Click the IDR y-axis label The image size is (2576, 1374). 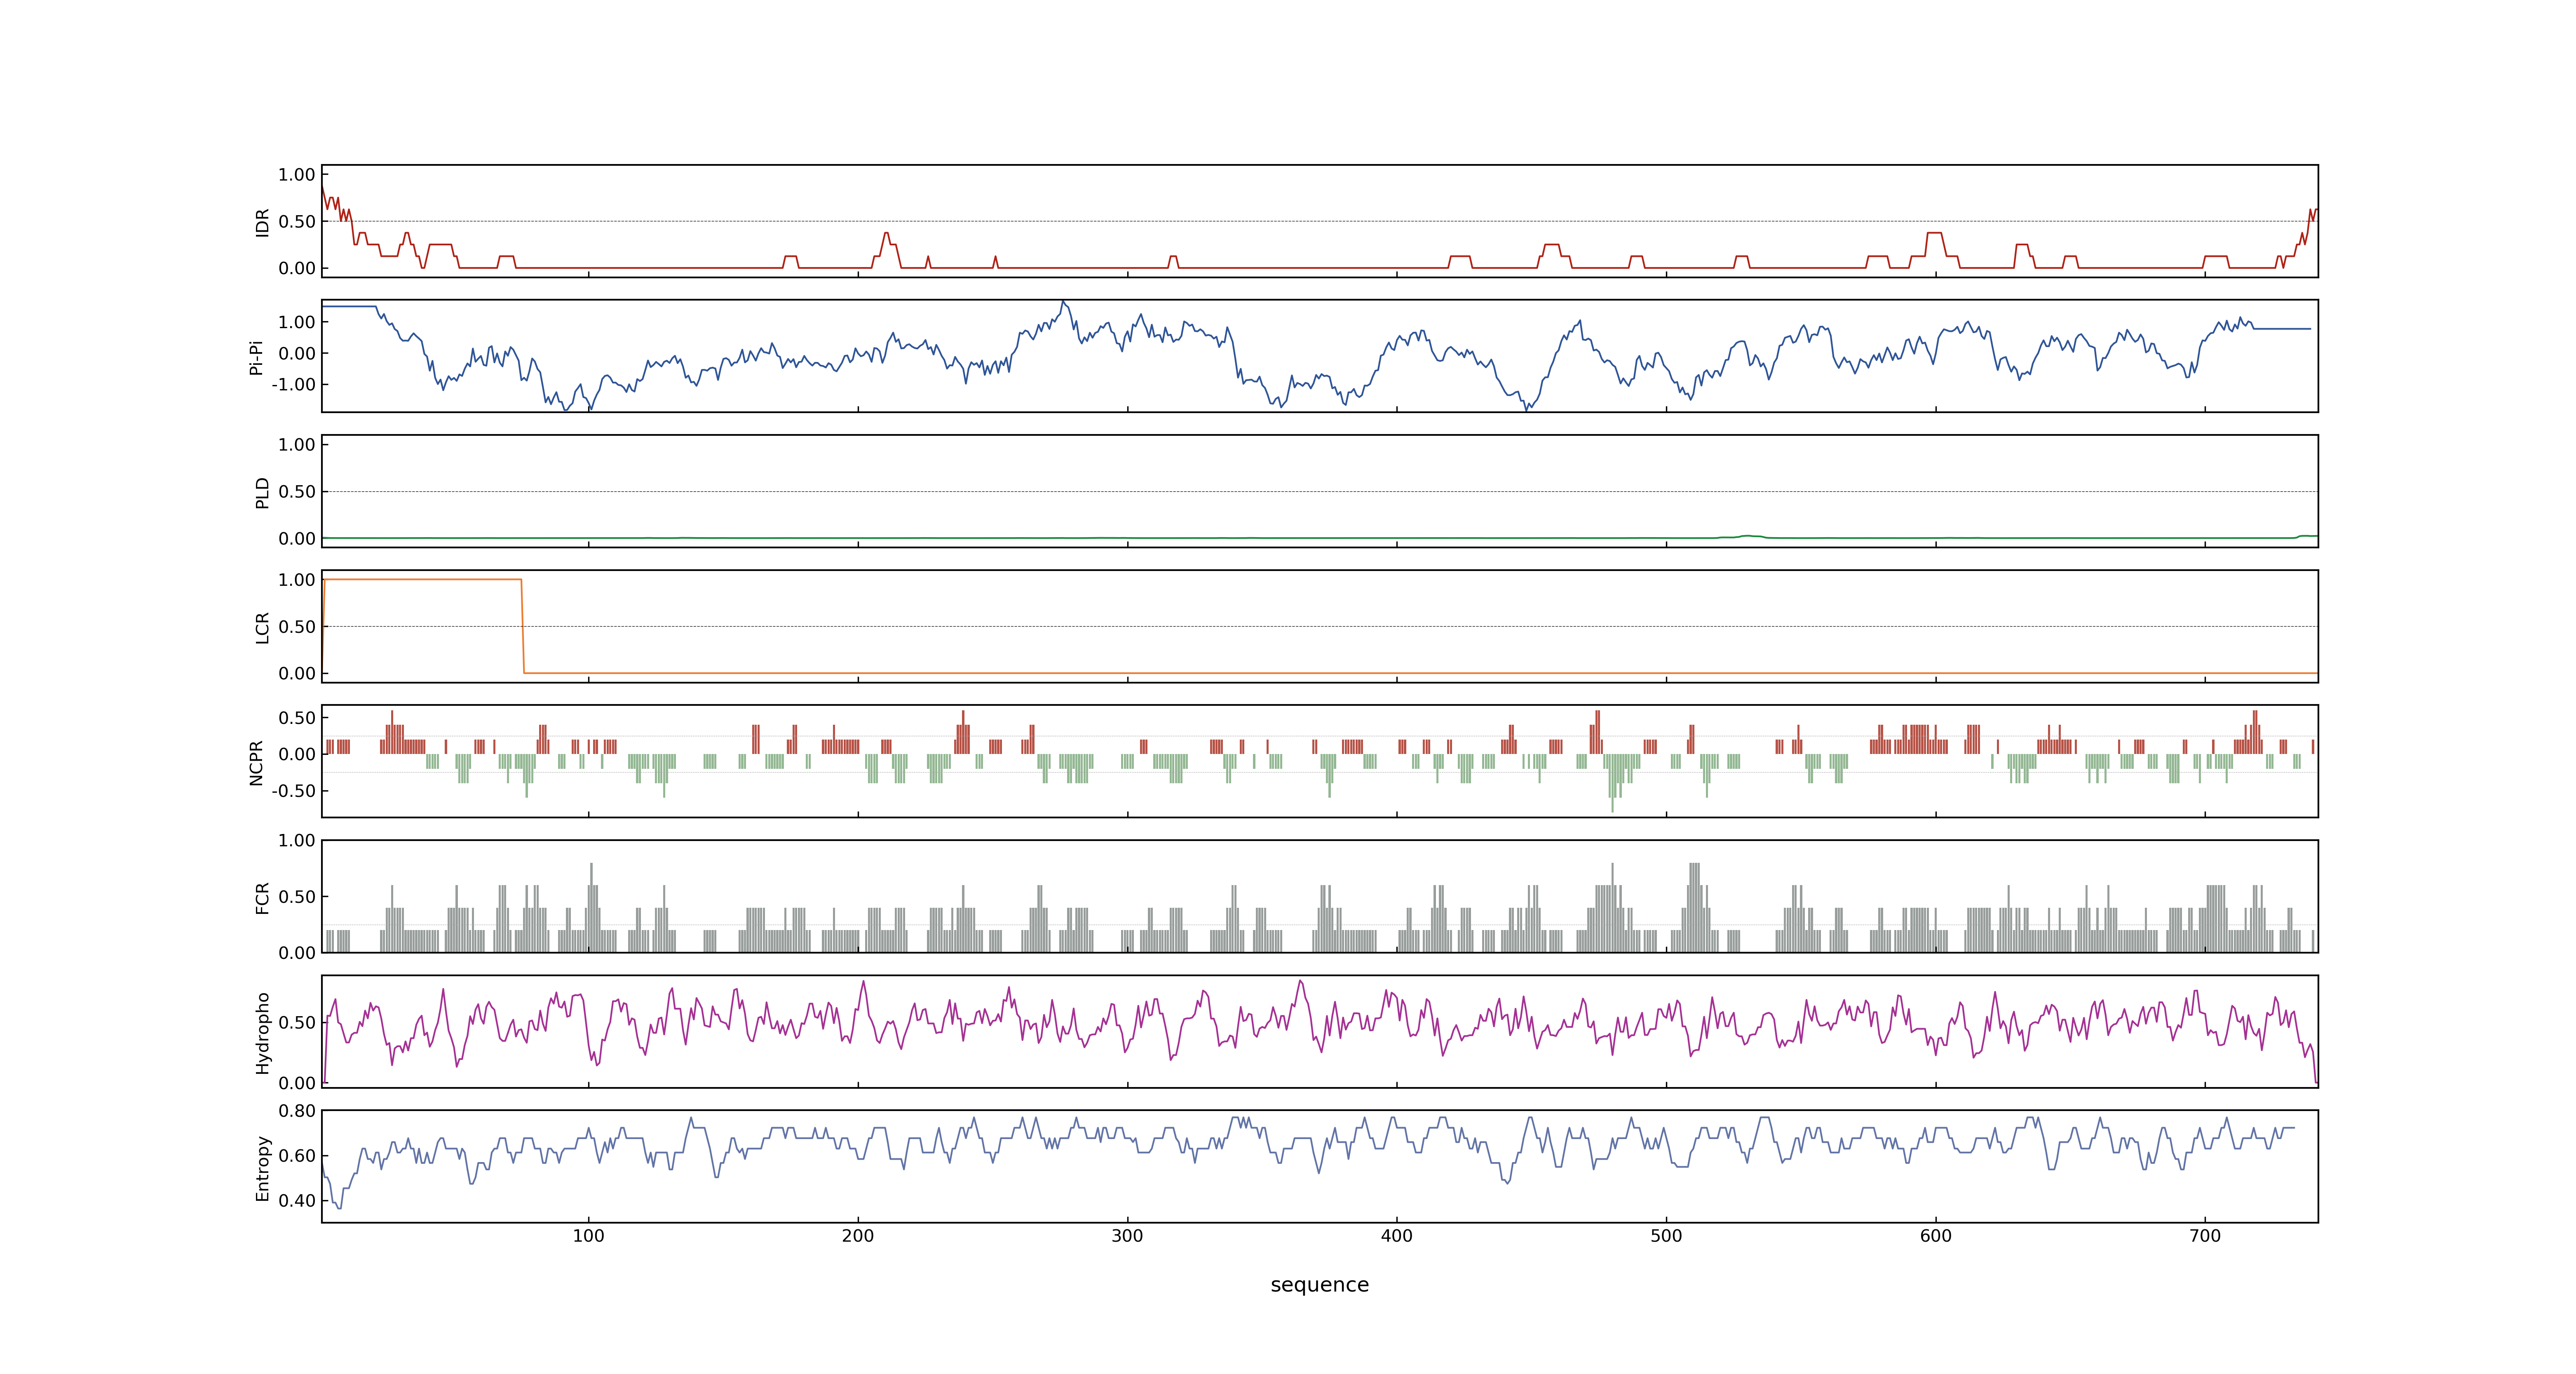click(262, 222)
